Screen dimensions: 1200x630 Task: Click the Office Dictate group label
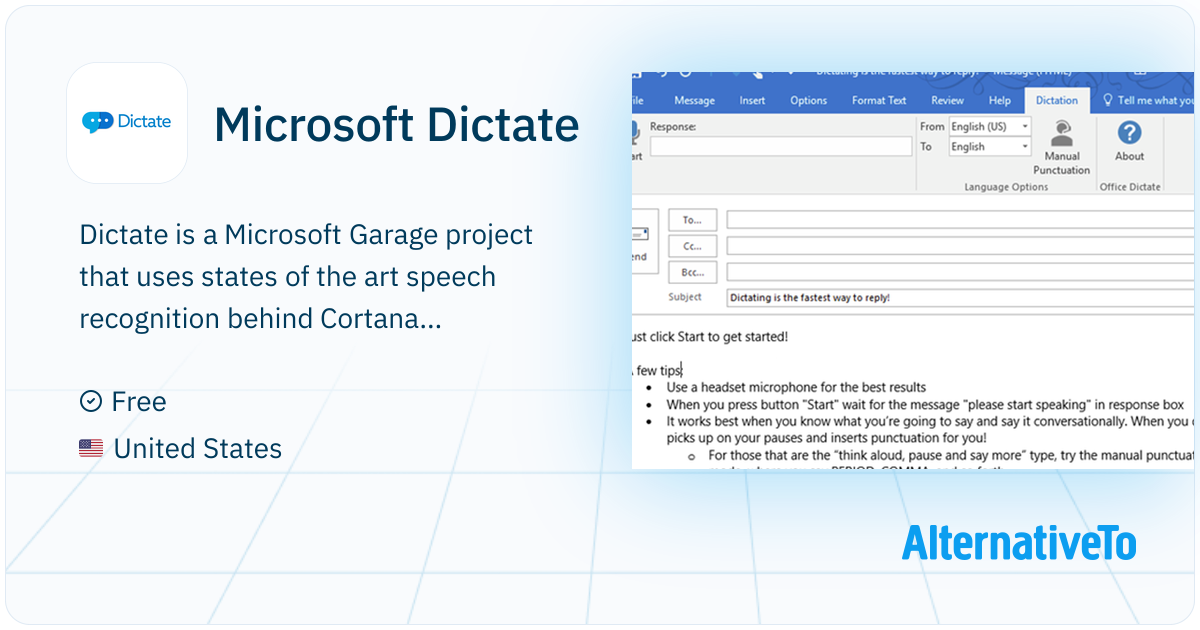[x=1130, y=187]
